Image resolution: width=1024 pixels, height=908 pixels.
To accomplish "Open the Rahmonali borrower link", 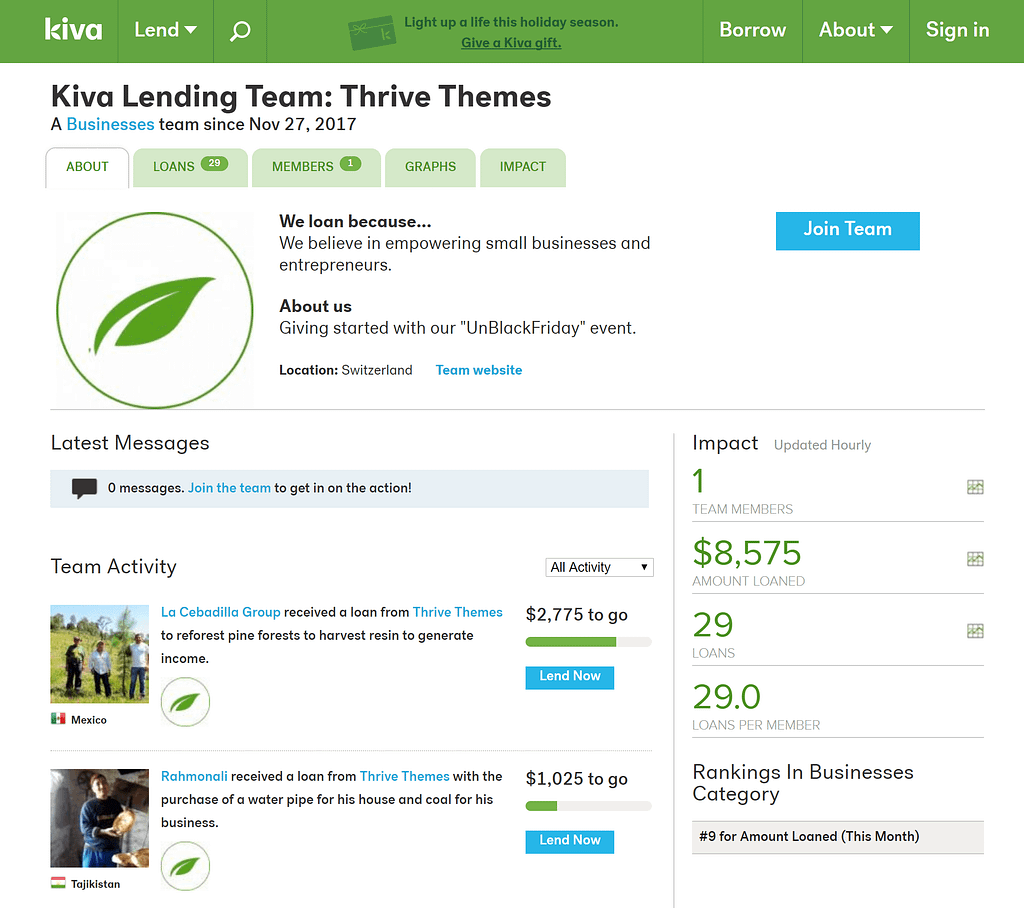I will click(x=195, y=776).
